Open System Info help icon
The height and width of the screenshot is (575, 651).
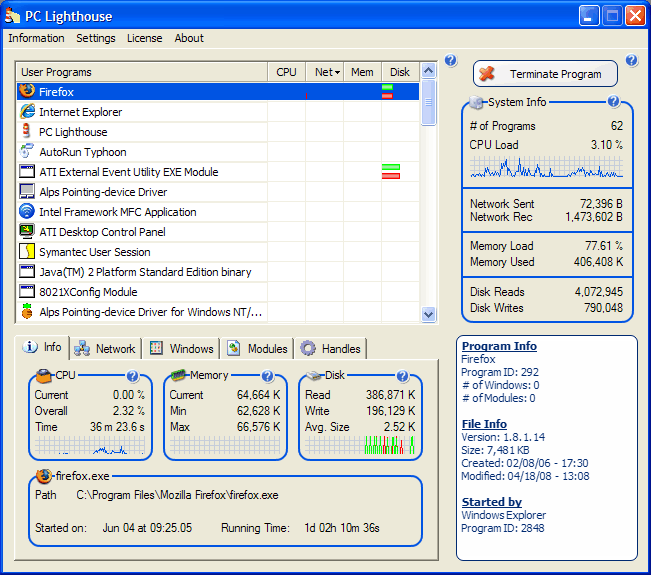[613, 101]
